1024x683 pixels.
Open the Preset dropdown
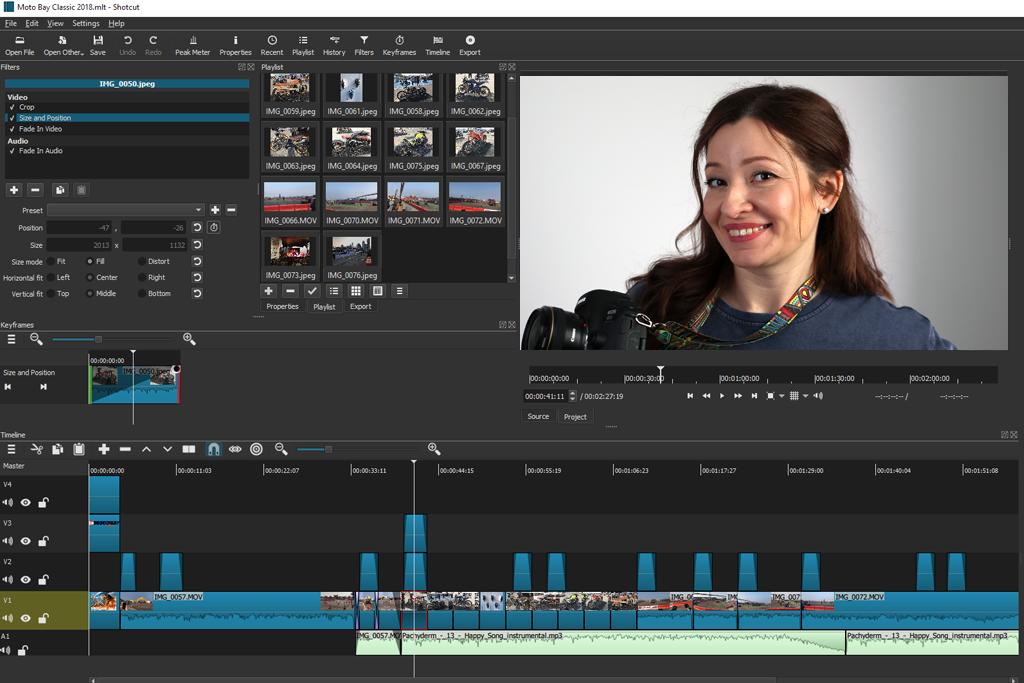click(125, 210)
